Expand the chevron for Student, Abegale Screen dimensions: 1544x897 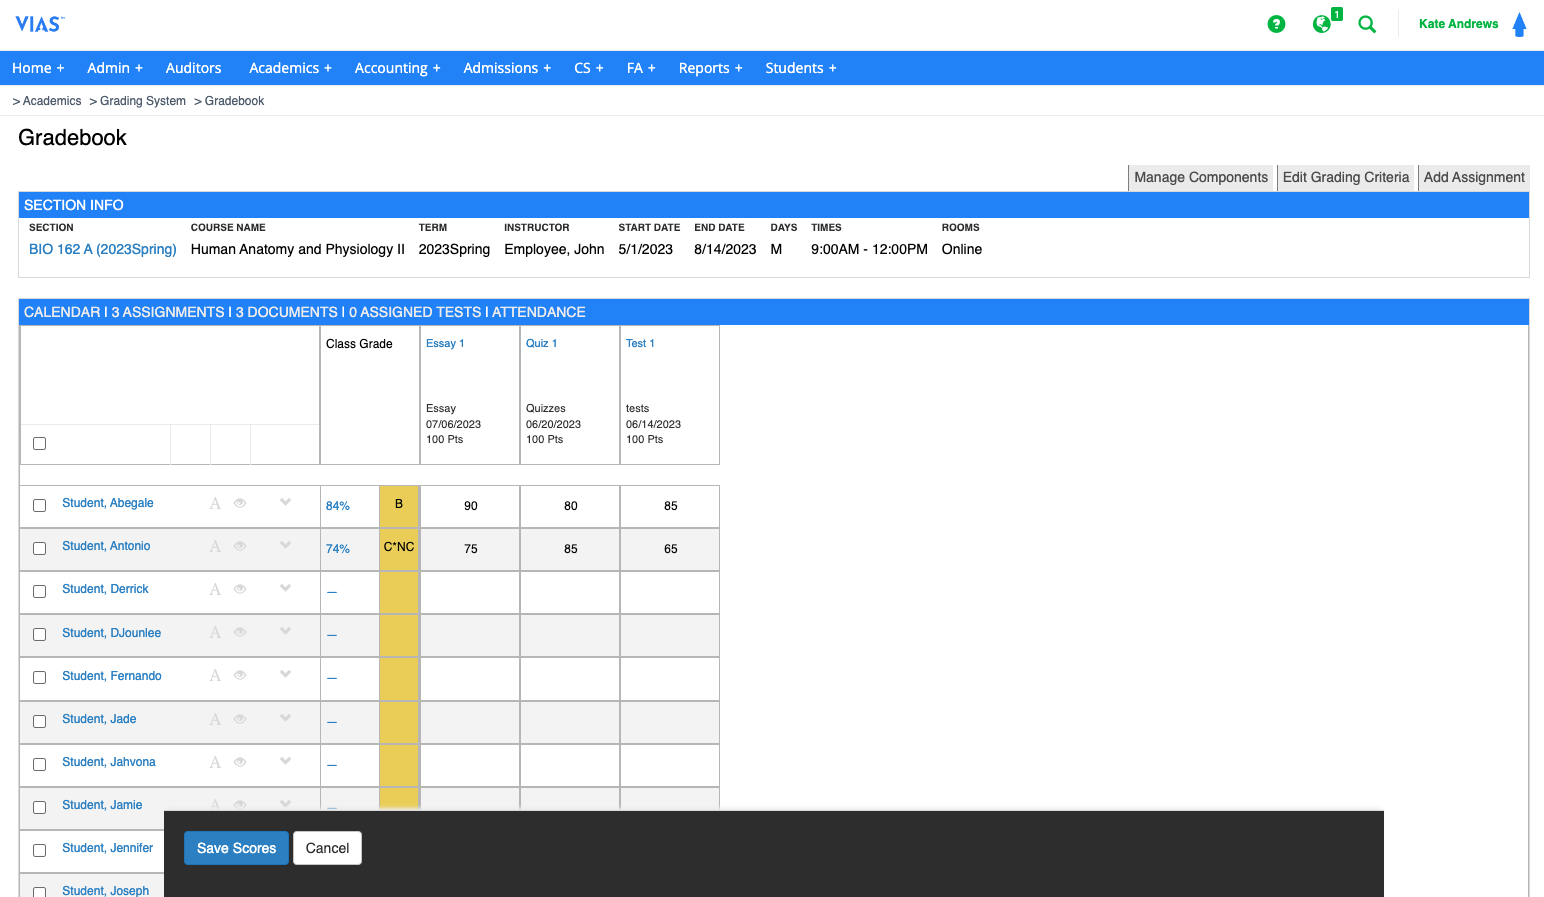pos(286,502)
